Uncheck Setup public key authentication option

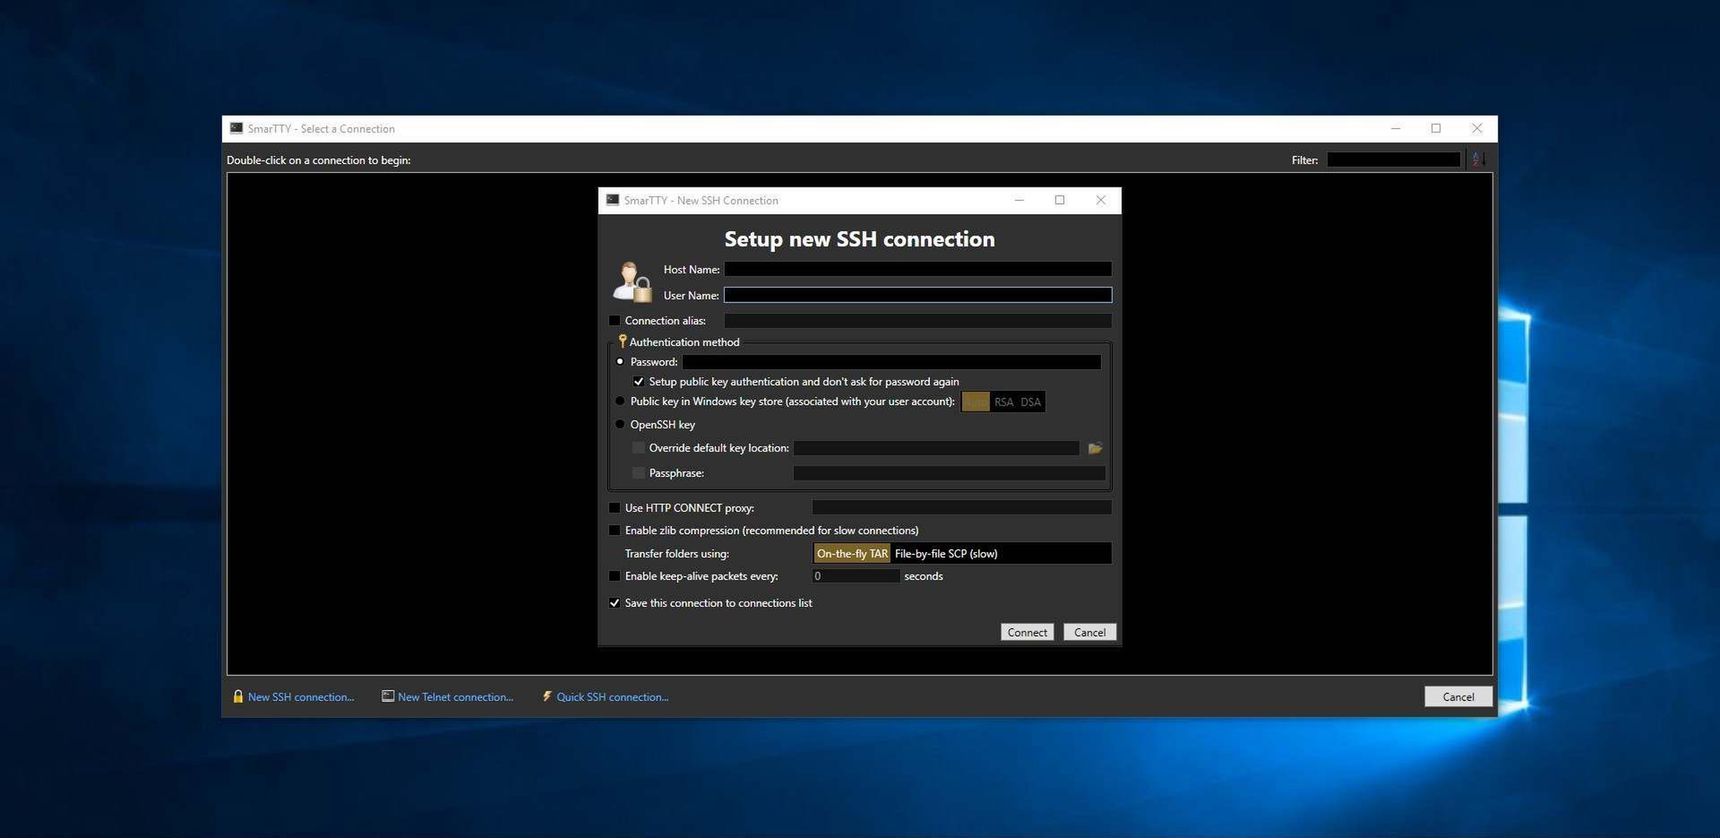[638, 382]
